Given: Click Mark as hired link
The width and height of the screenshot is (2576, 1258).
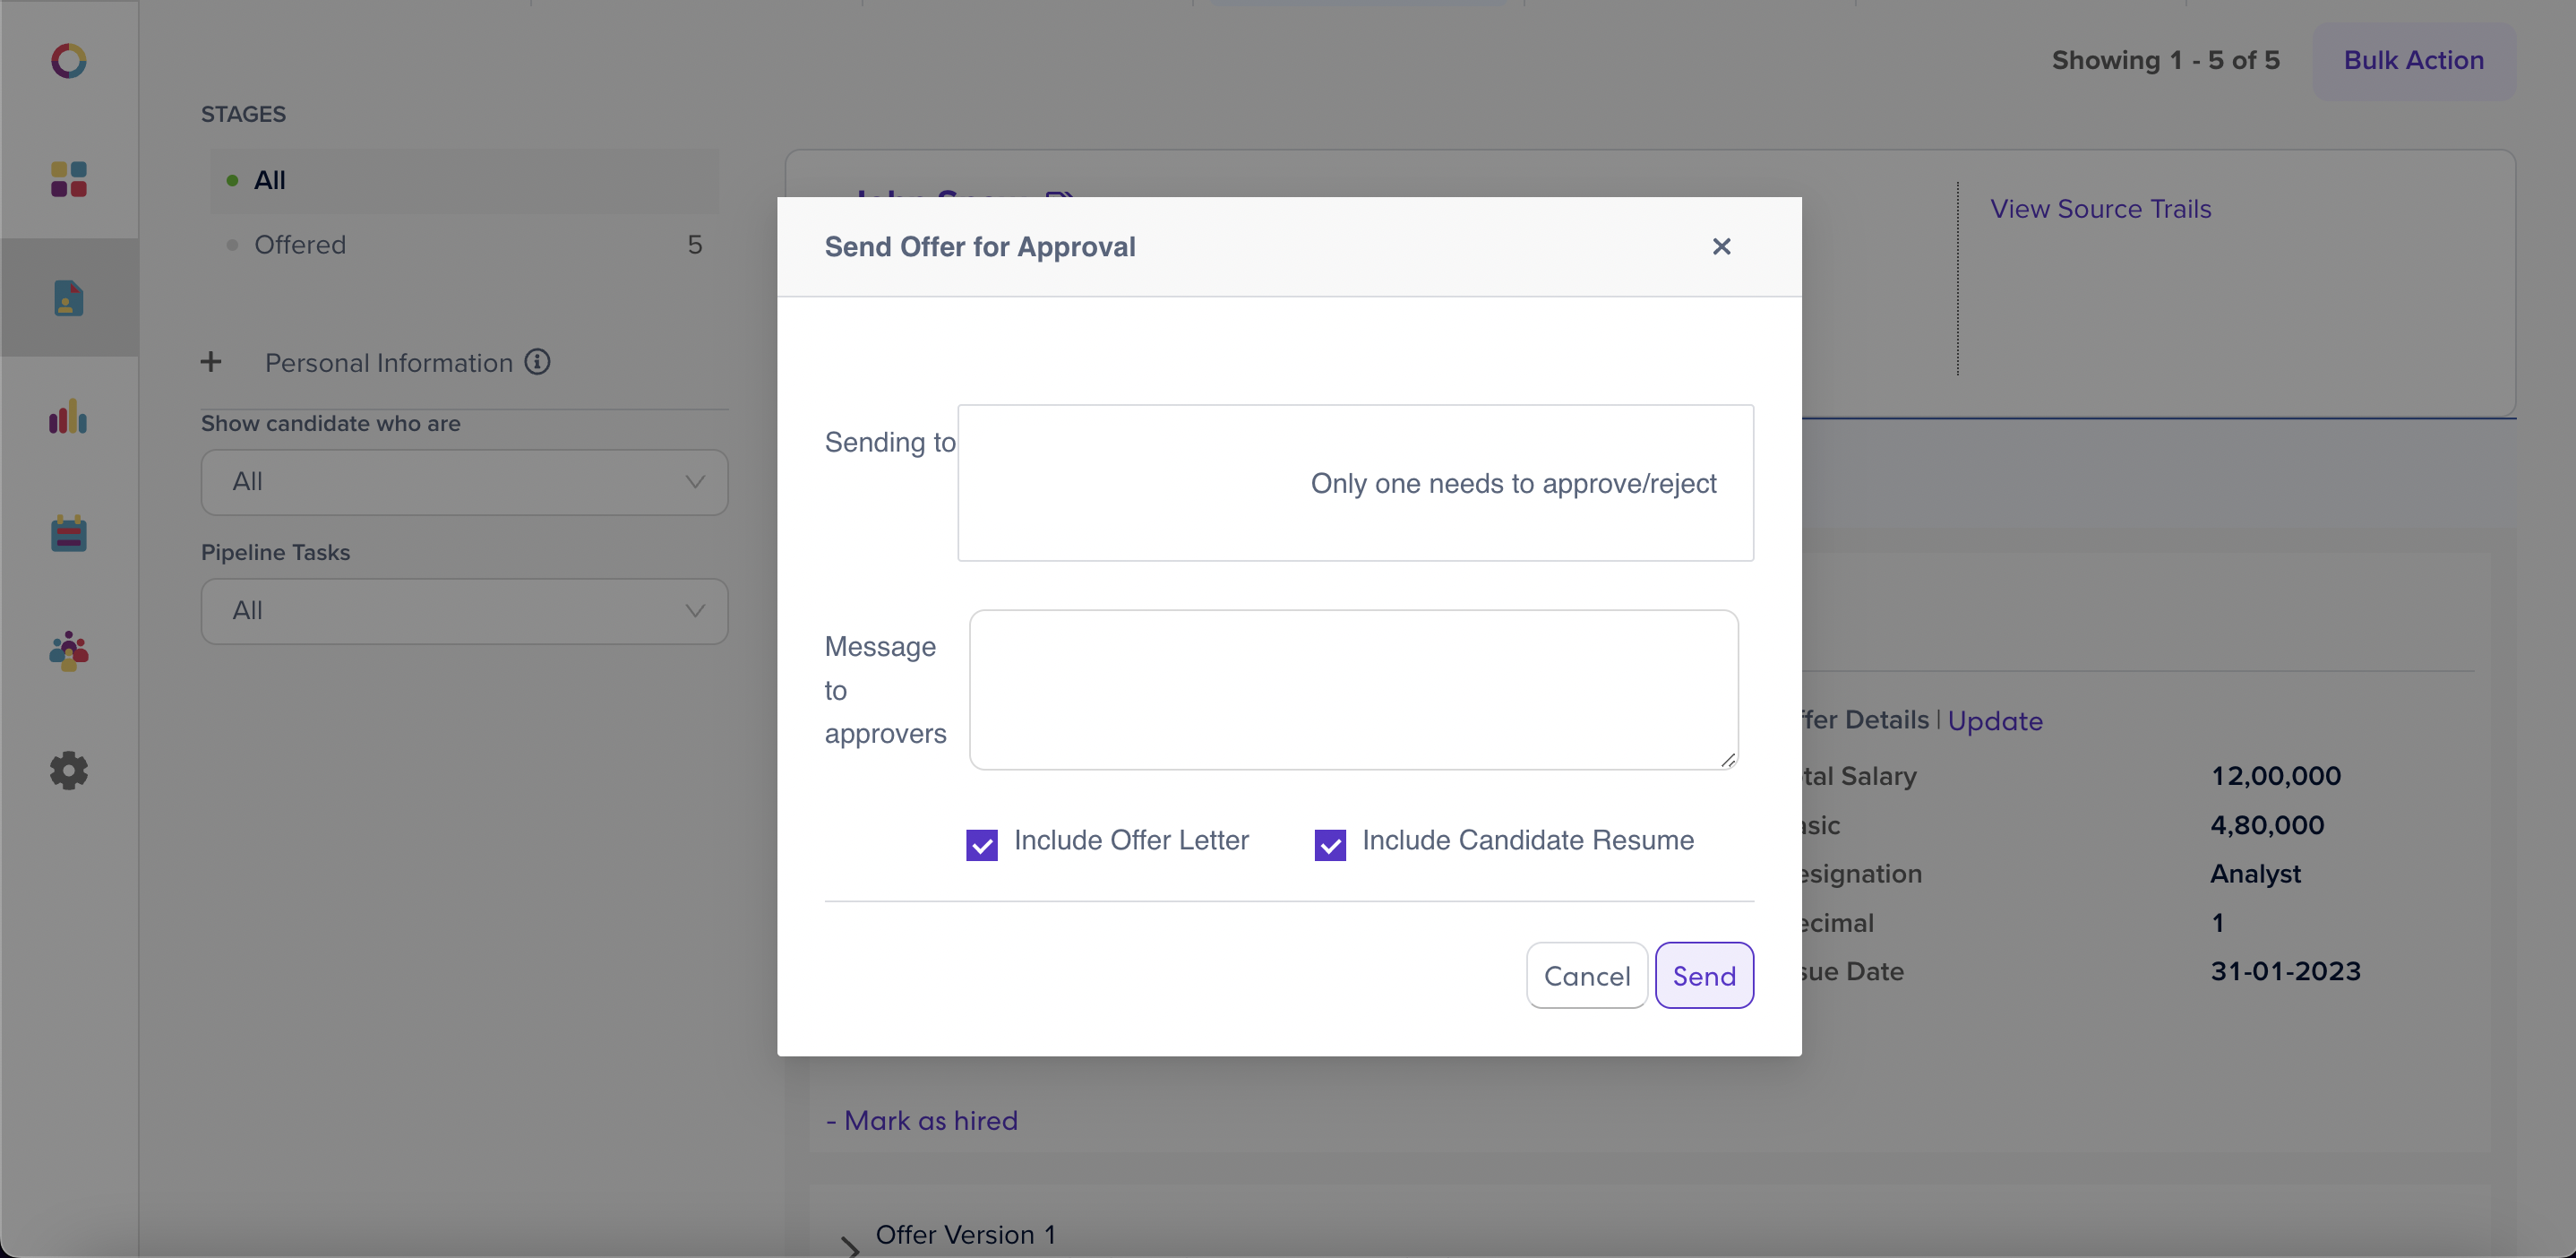Looking at the screenshot, I should tap(921, 1120).
